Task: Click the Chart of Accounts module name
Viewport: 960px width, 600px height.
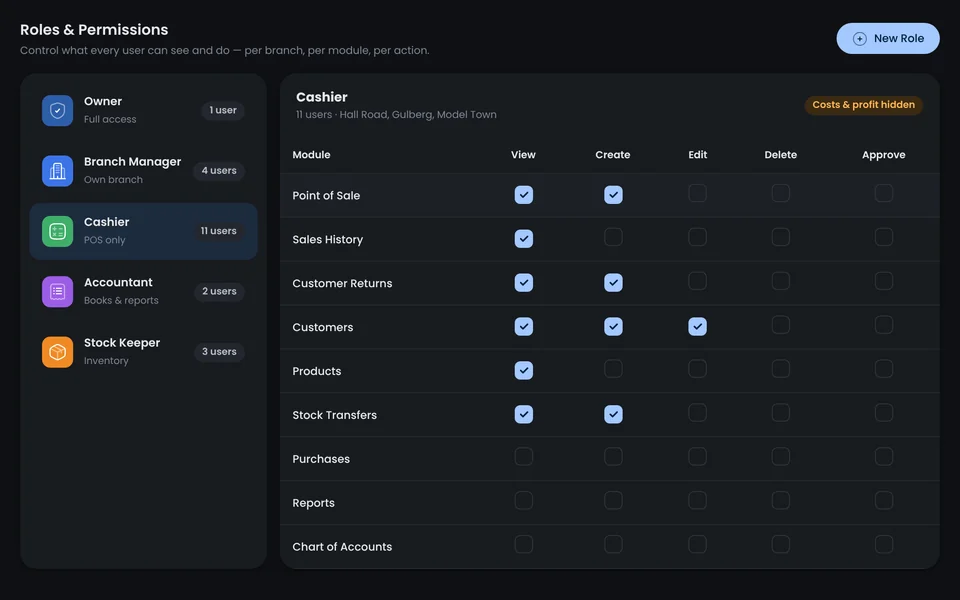Action: click(342, 547)
